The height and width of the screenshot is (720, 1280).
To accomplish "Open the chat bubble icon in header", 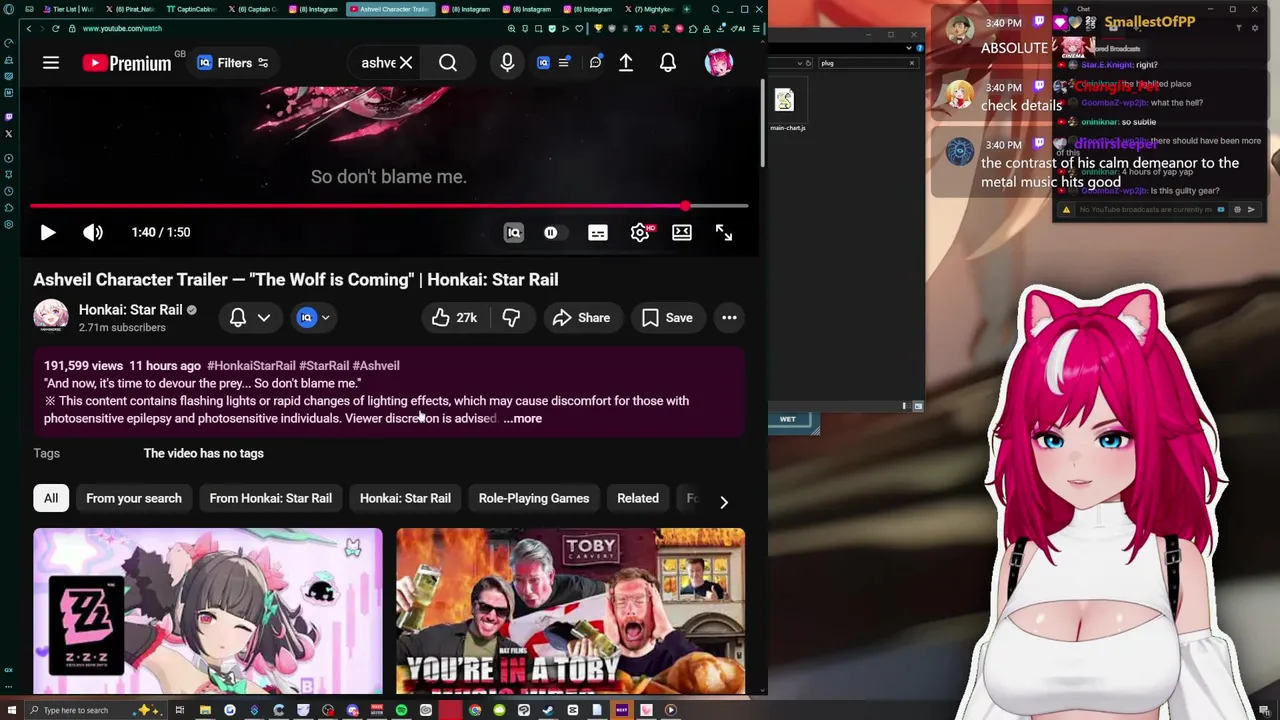I will click(595, 63).
